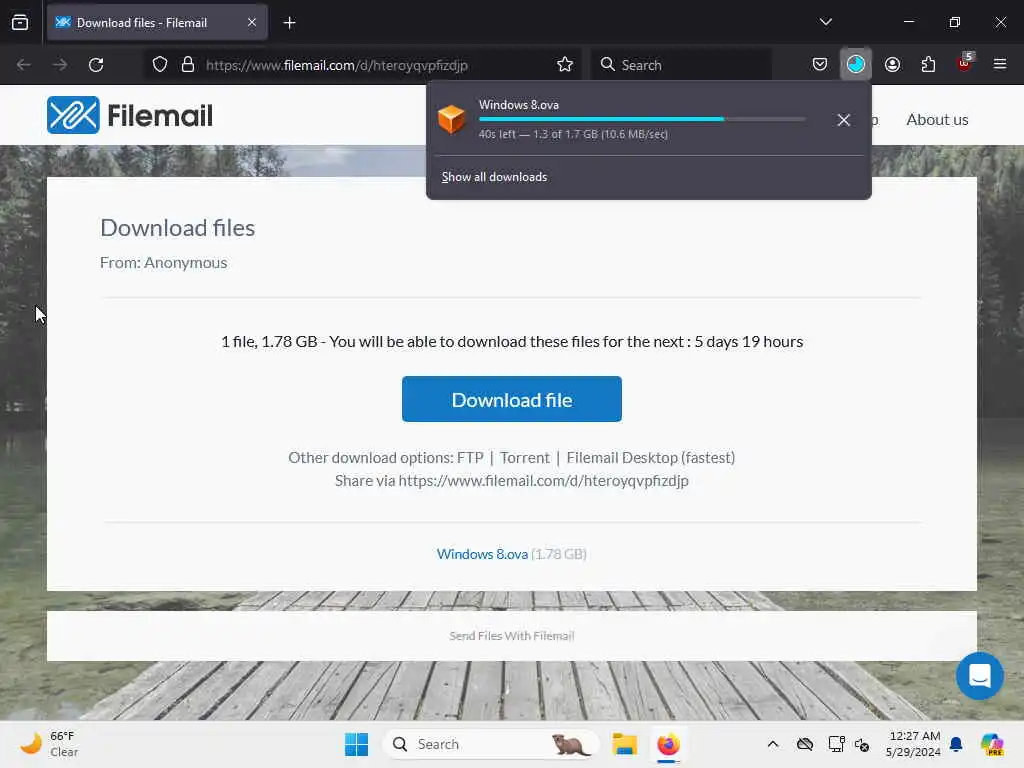Screen dimensions: 1024x768
Task: Choose the FTP download option
Action: pos(470,458)
